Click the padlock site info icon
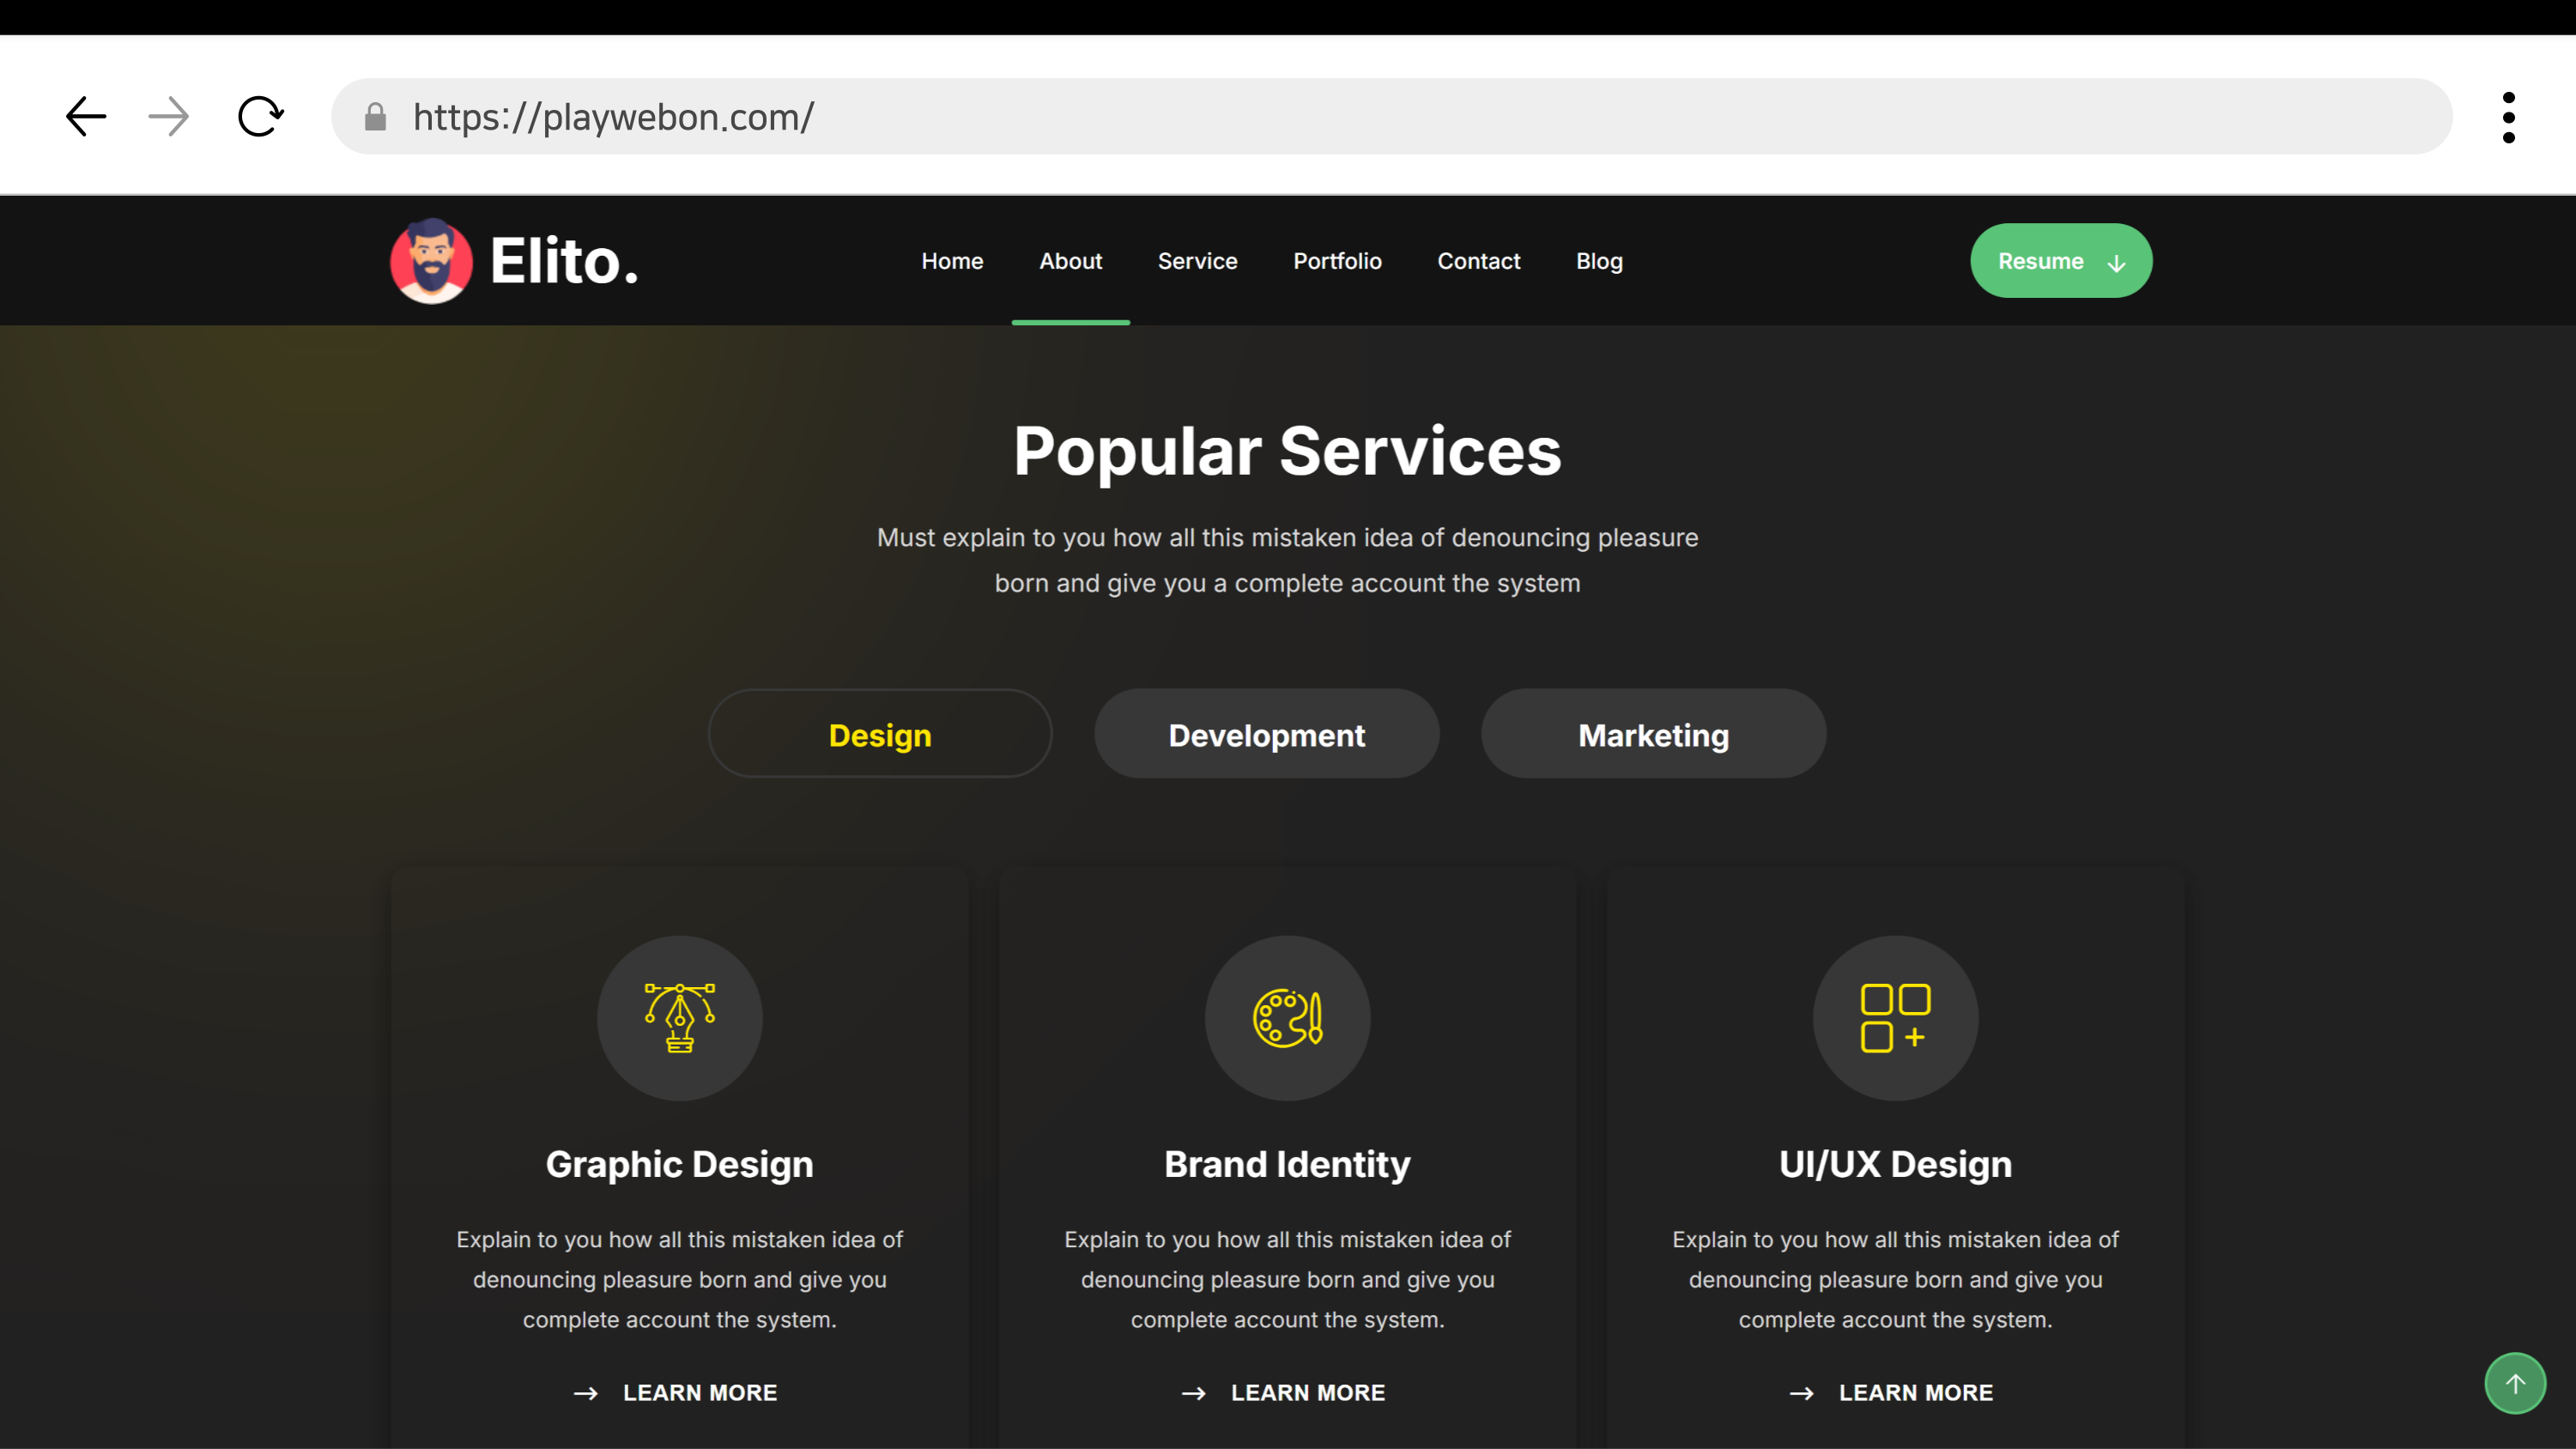This screenshot has height=1449, width=2576. [x=376, y=117]
